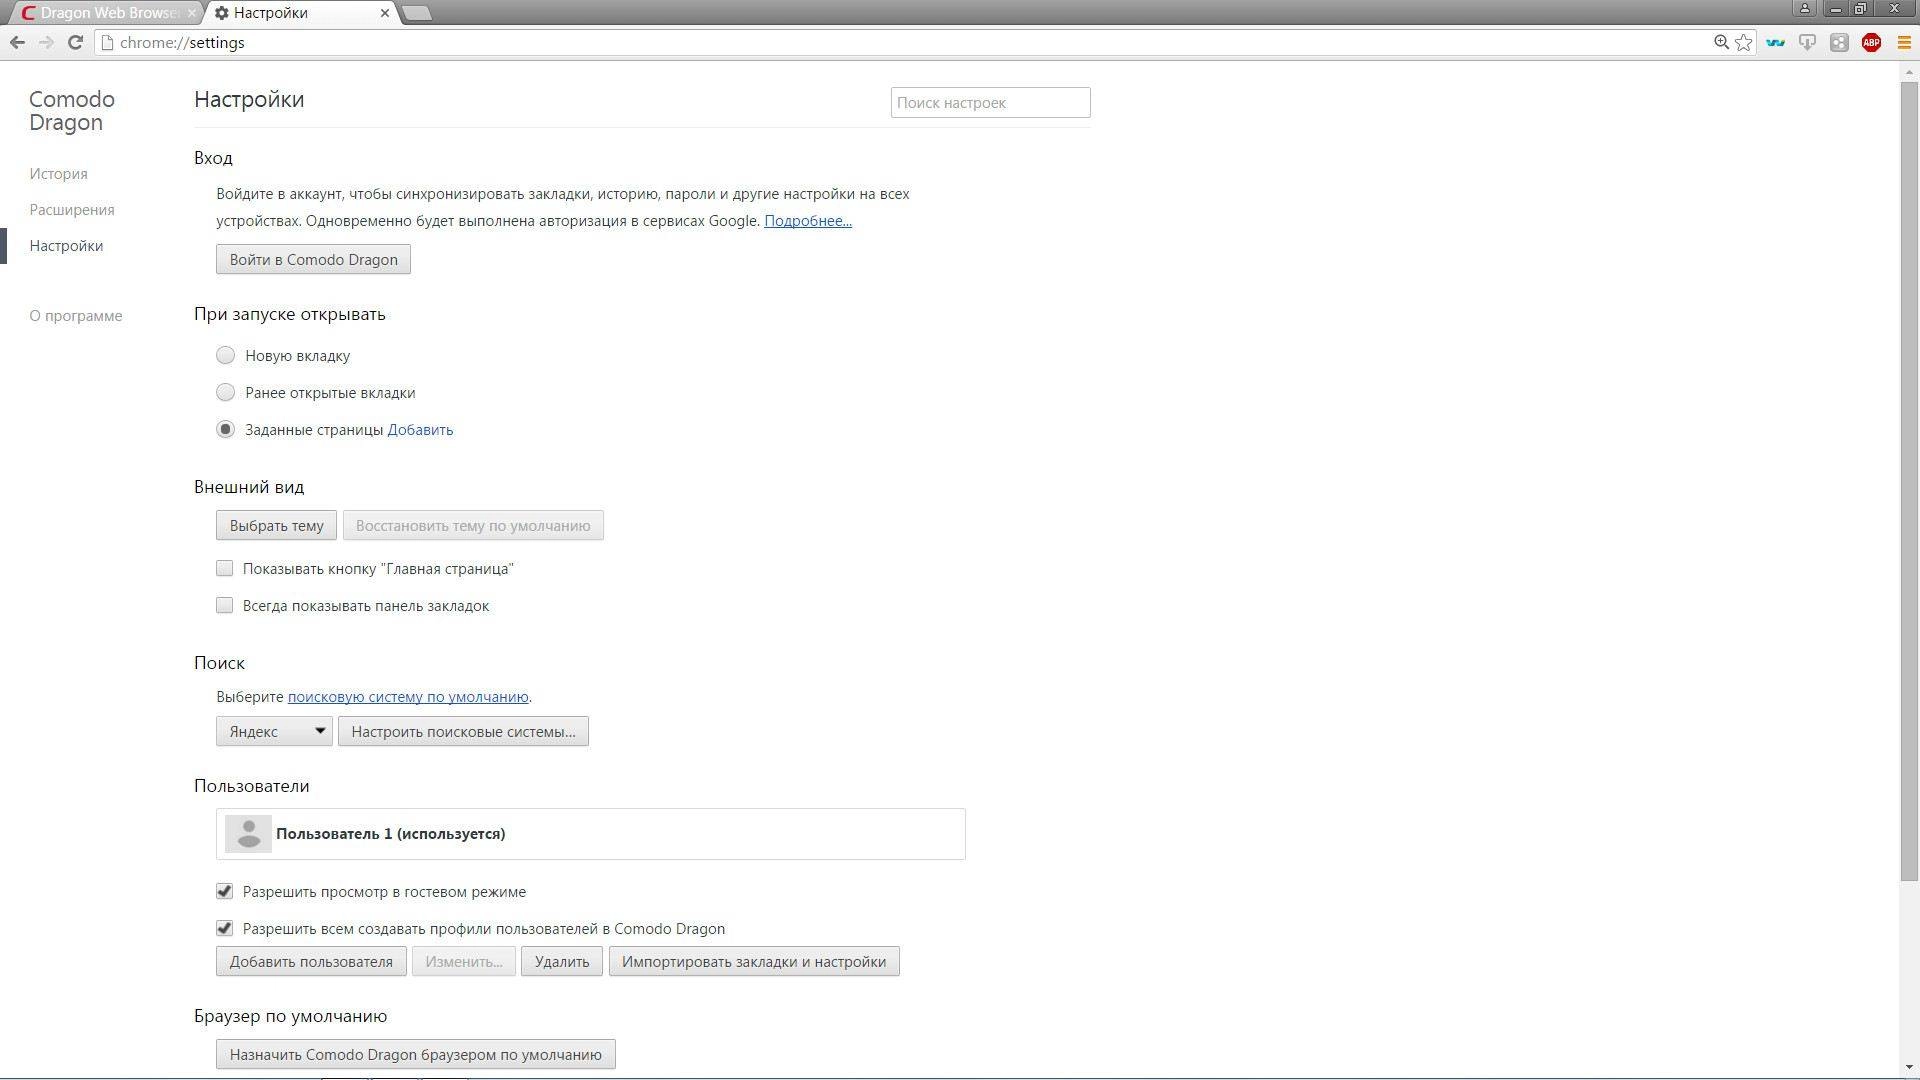Image resolution: width=1920 pixels, height=1080 pixels.
Task: Click the scrollbar down arrow
Action: tap(1909, 1068)
